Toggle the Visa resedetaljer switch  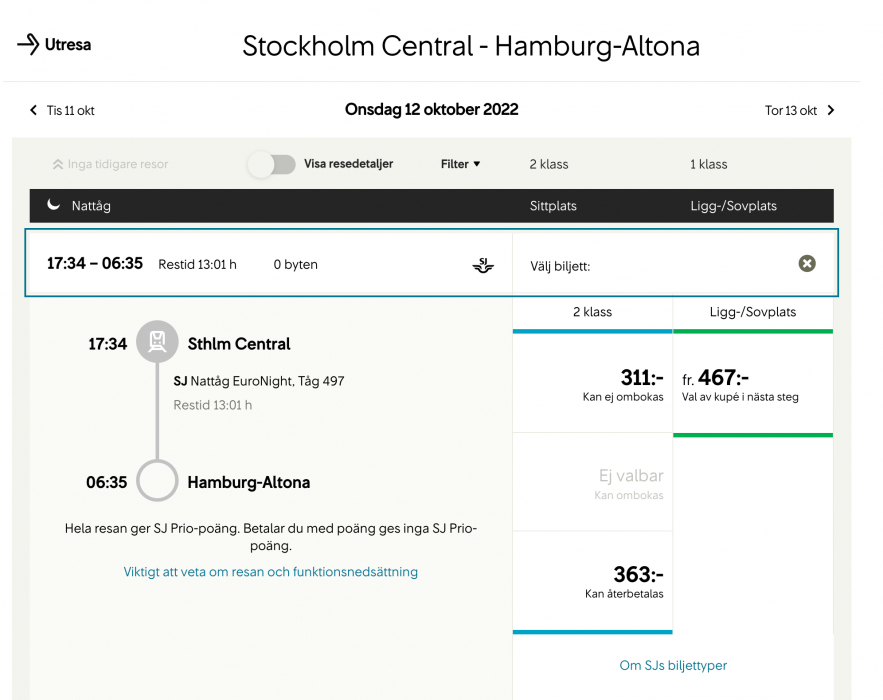(x=272, y=164)
